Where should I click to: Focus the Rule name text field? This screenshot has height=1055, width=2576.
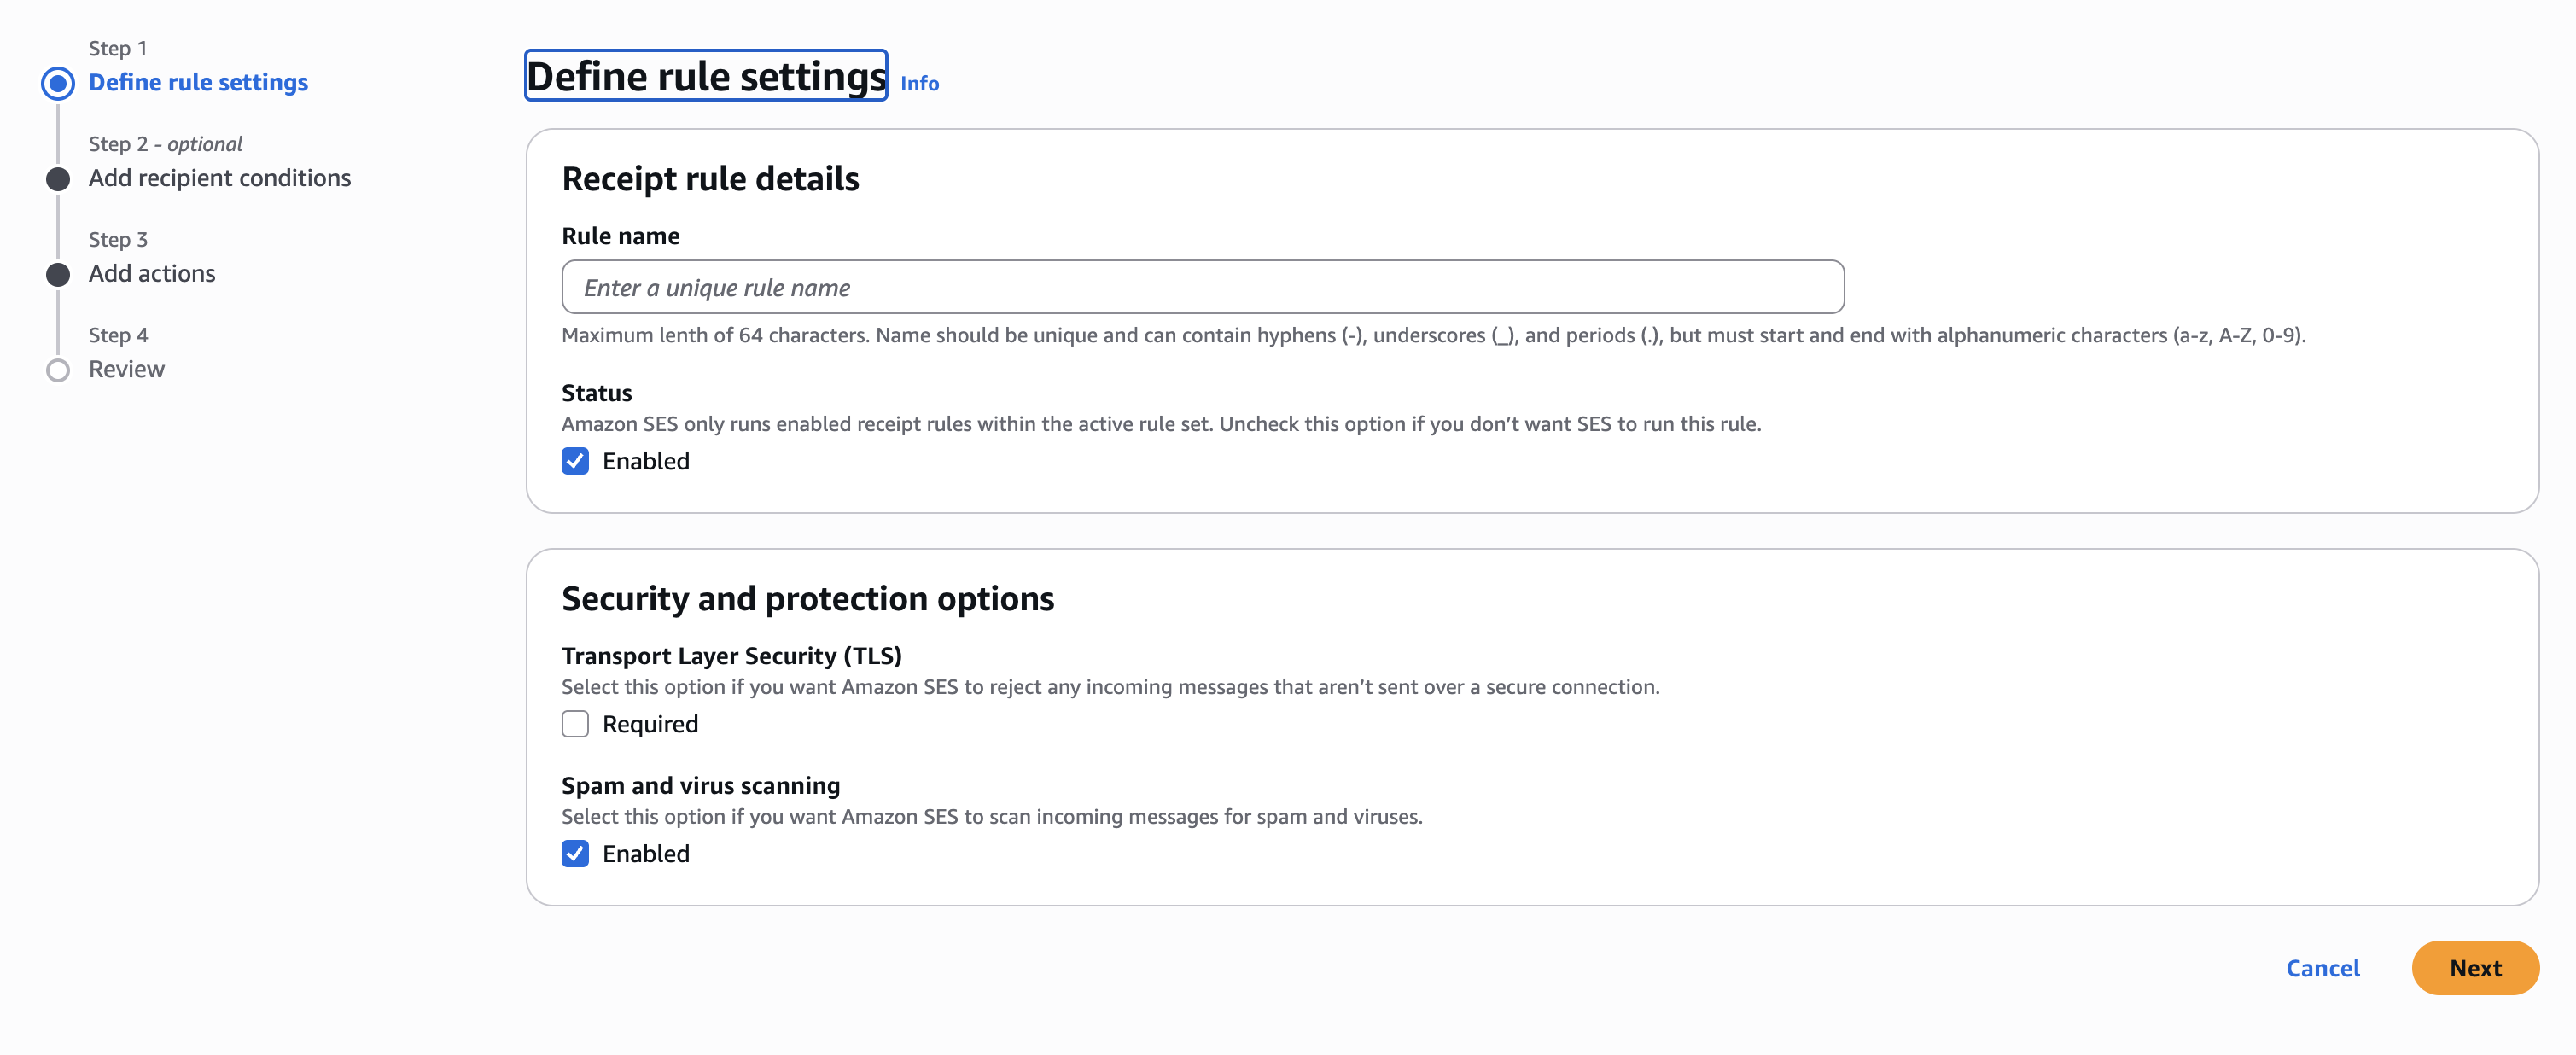(1202, 288)
